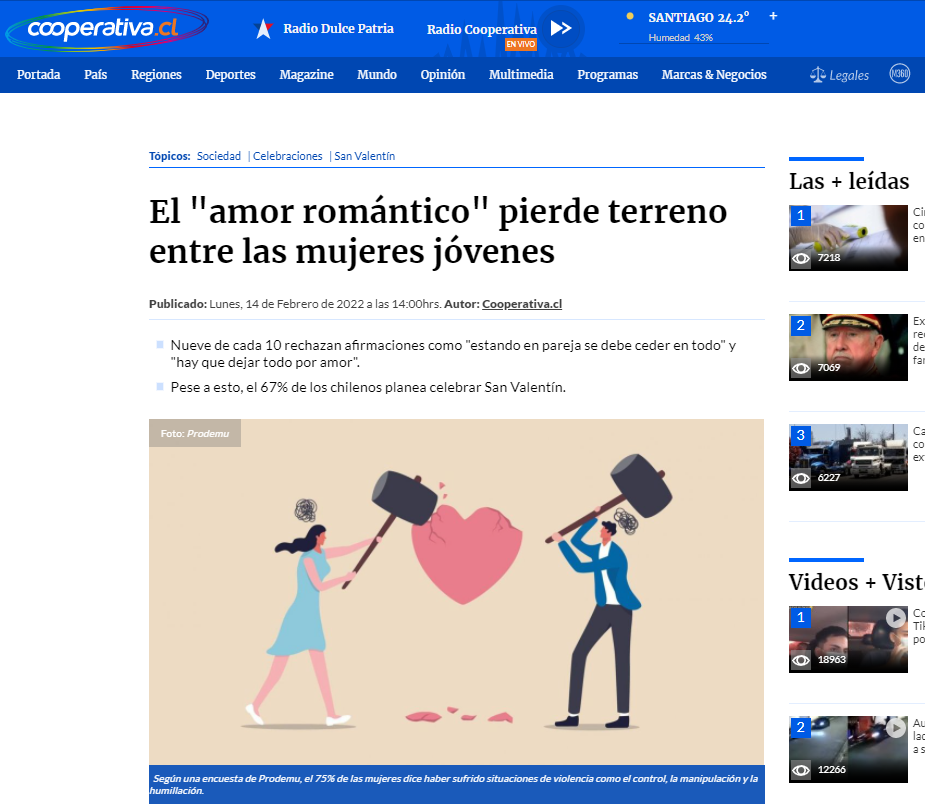Open Marcas & Negocios section

(713, 75)
